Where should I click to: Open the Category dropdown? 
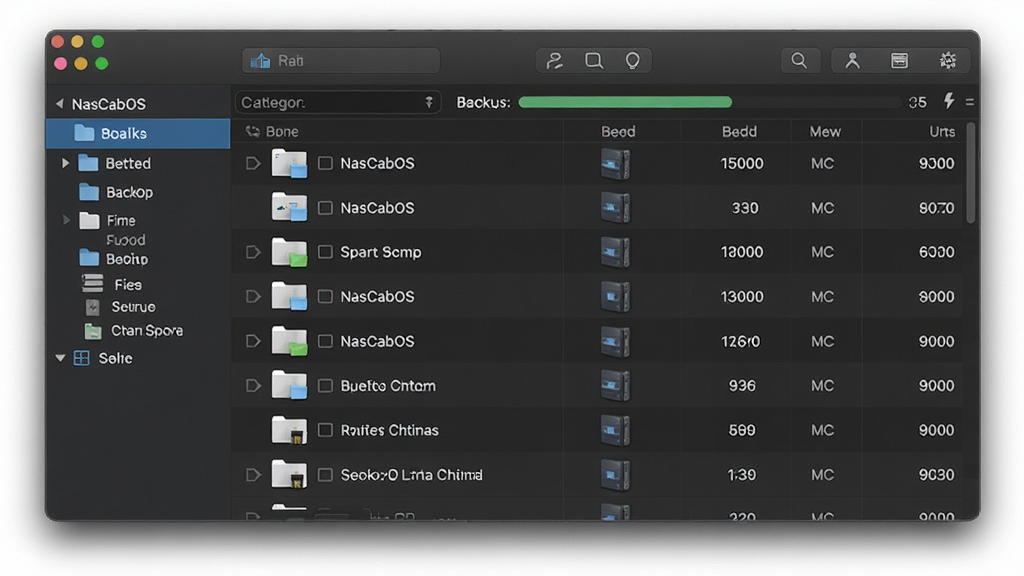(338, 103)
